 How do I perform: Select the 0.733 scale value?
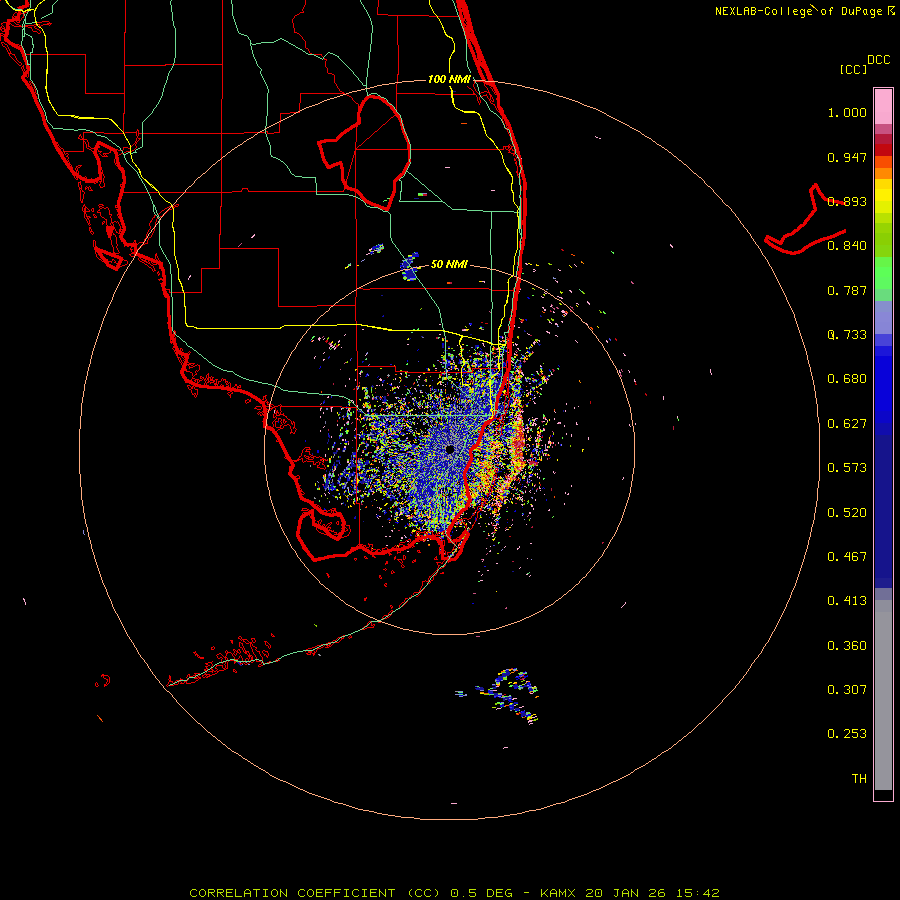tap(847, 335)
